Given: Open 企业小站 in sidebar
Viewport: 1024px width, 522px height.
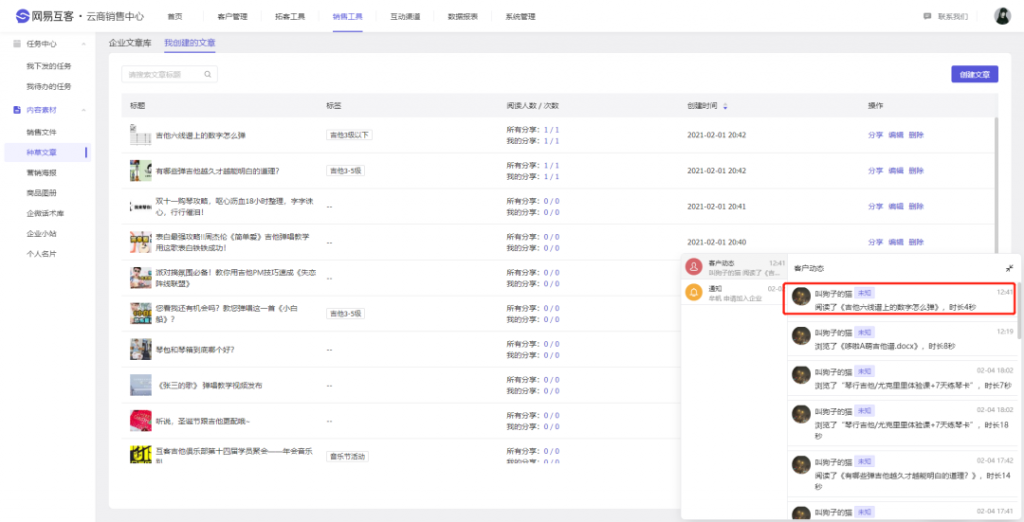Looking at the screenshot, I should [x=41, y=233].
